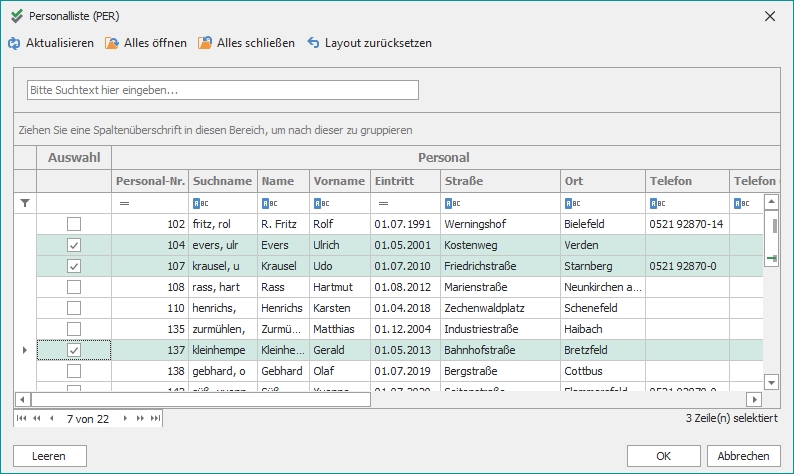
Task: Click the Leeren button
Action: tap(50, 455)
